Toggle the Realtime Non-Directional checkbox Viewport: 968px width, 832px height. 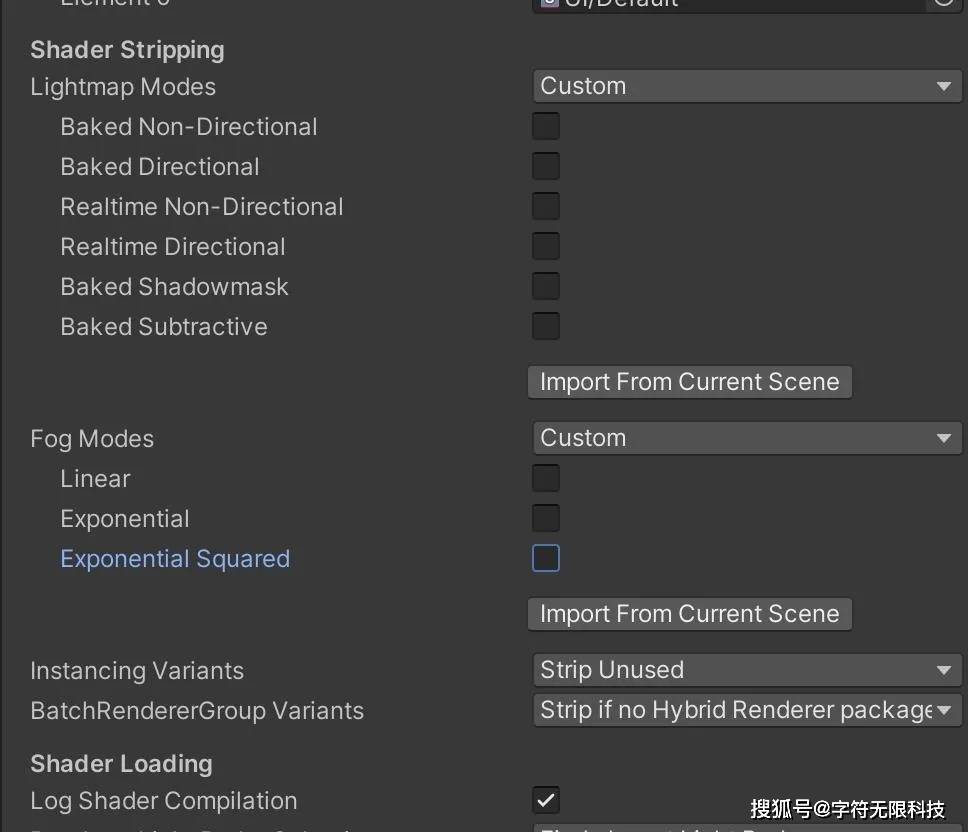545,206
